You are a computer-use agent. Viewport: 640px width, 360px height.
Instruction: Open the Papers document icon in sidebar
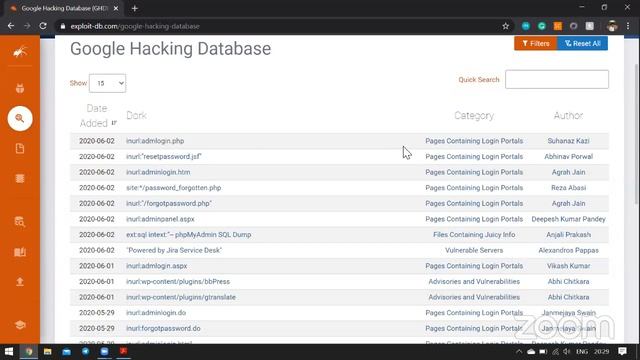coord(20,148)
